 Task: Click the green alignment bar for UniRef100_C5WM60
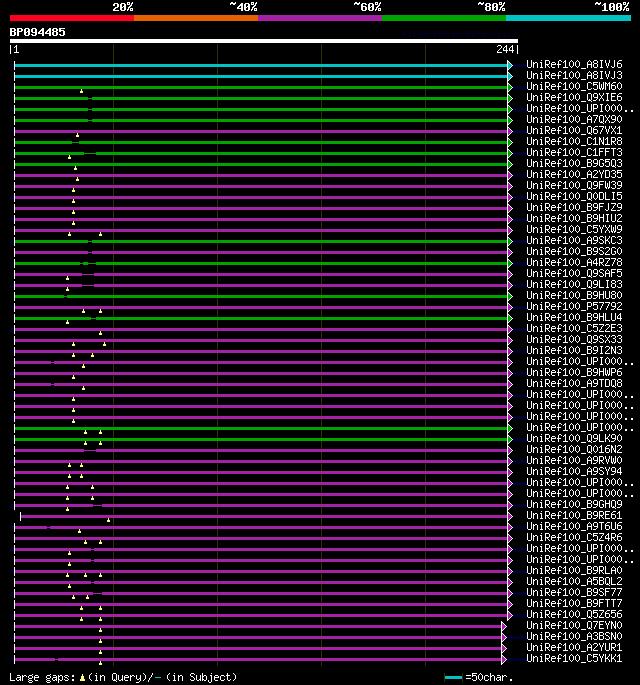[261, 87]
